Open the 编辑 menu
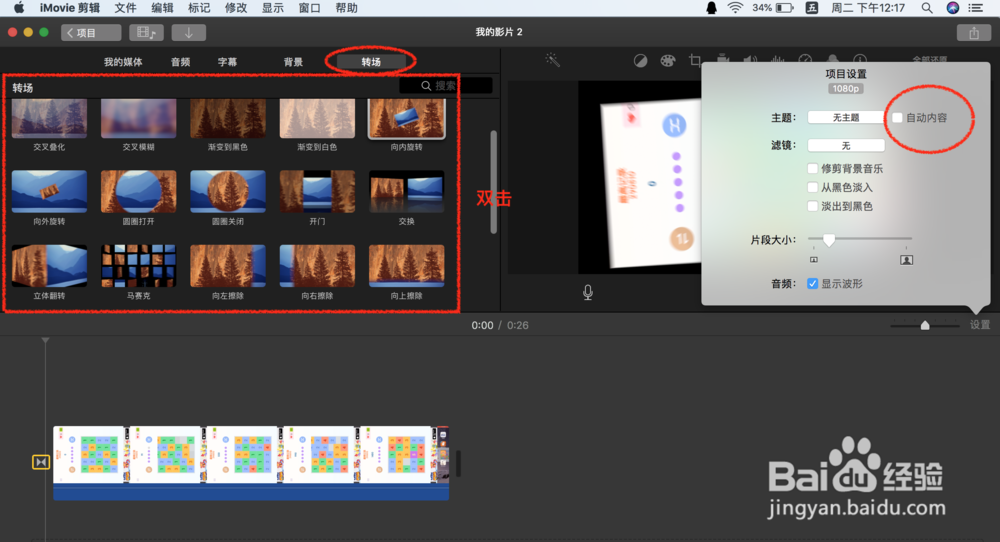The image size is (1000, 542). pyautogui.click(x=162, y=8)
